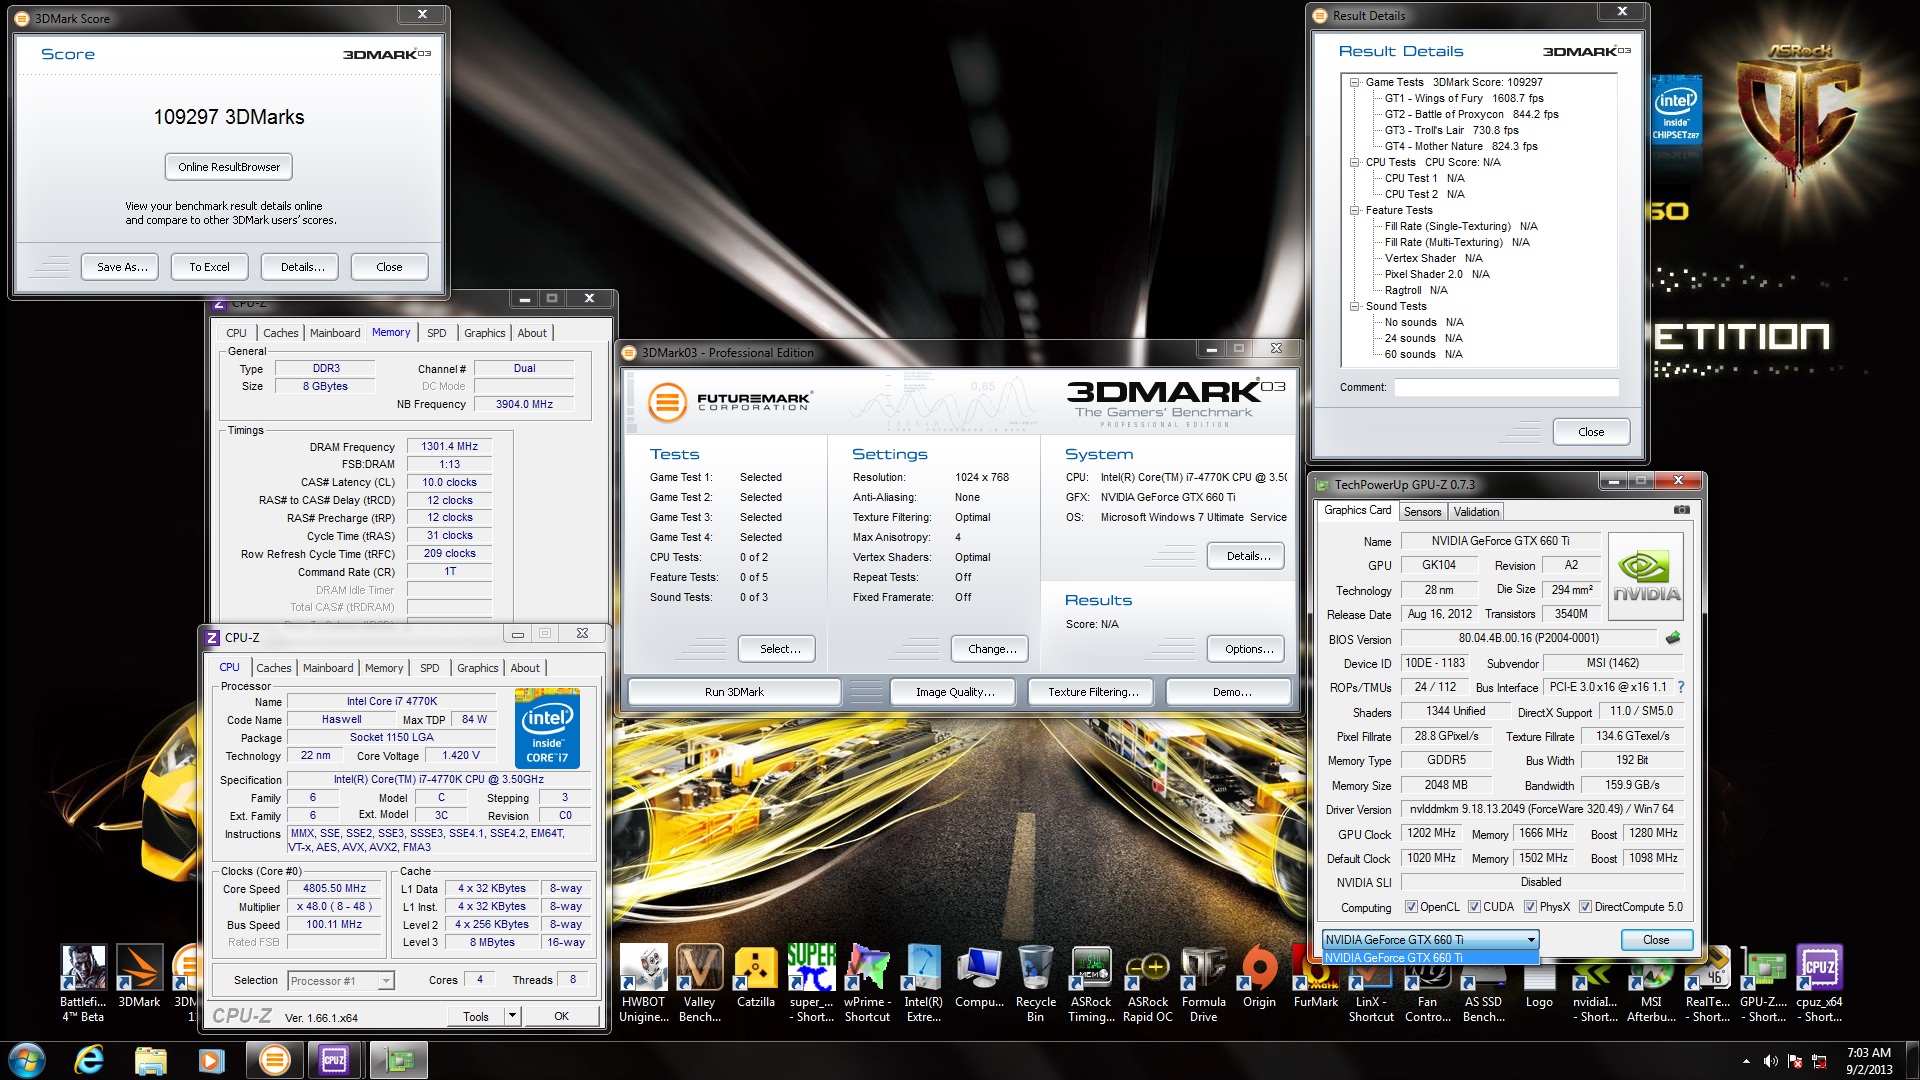Click the Run 3DMark button

coord(734,692)
